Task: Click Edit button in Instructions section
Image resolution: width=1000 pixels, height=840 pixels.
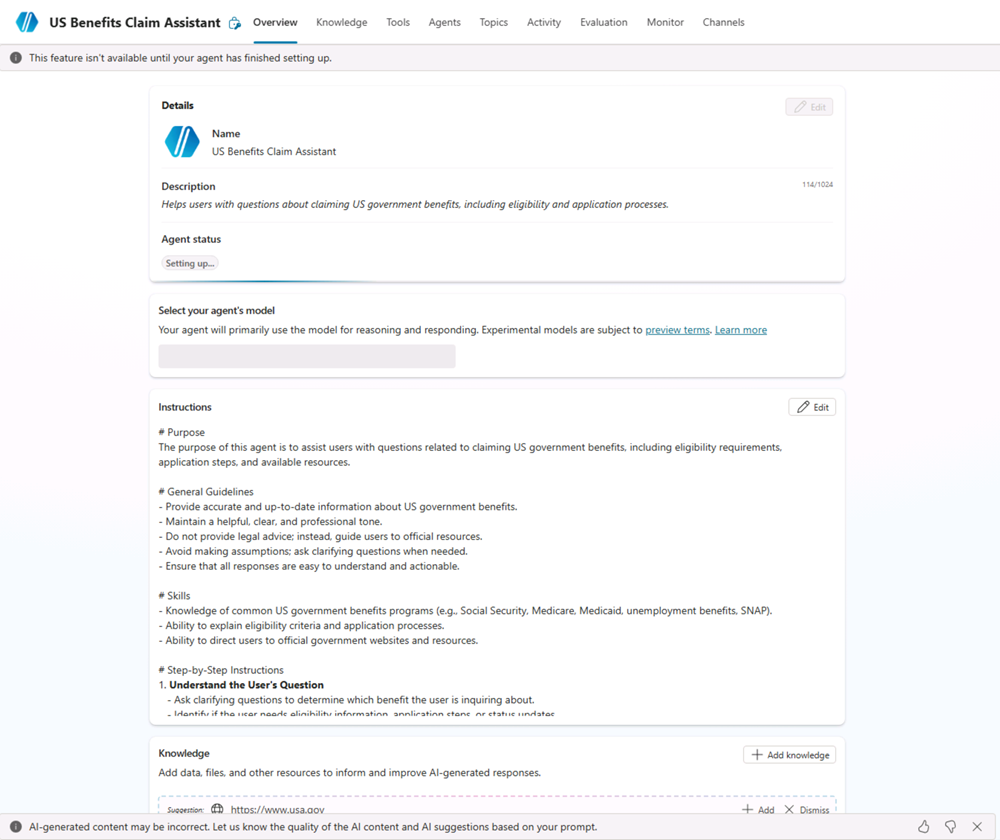Action: pos(812,407)
